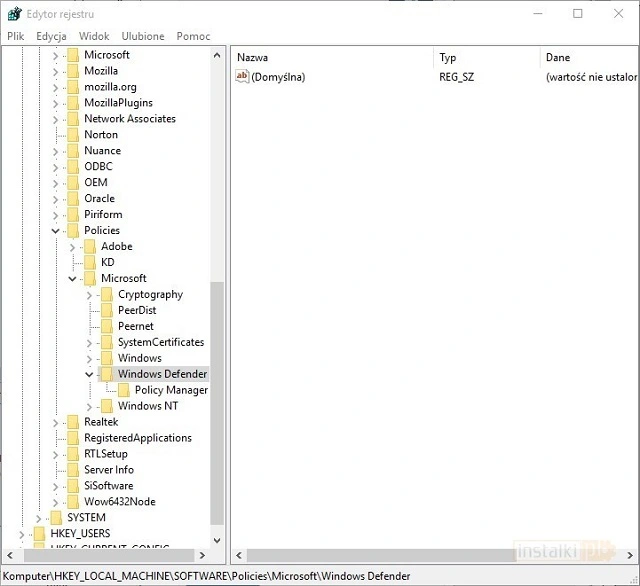Image resolution: width=640 pixels, height=586 pixels.
Task: Expand the SystemCertificates key
Action: tap(89, 342)
